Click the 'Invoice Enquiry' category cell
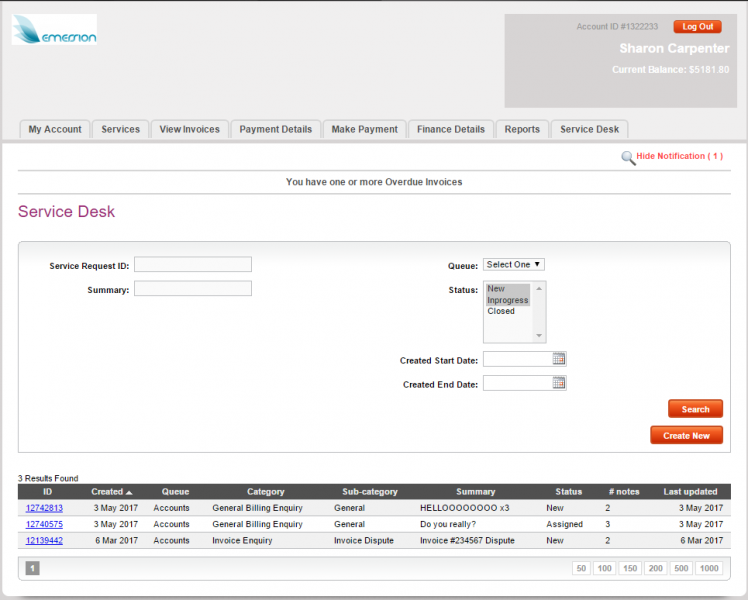Screen dimensions: 748x600 tap(242, 540)
